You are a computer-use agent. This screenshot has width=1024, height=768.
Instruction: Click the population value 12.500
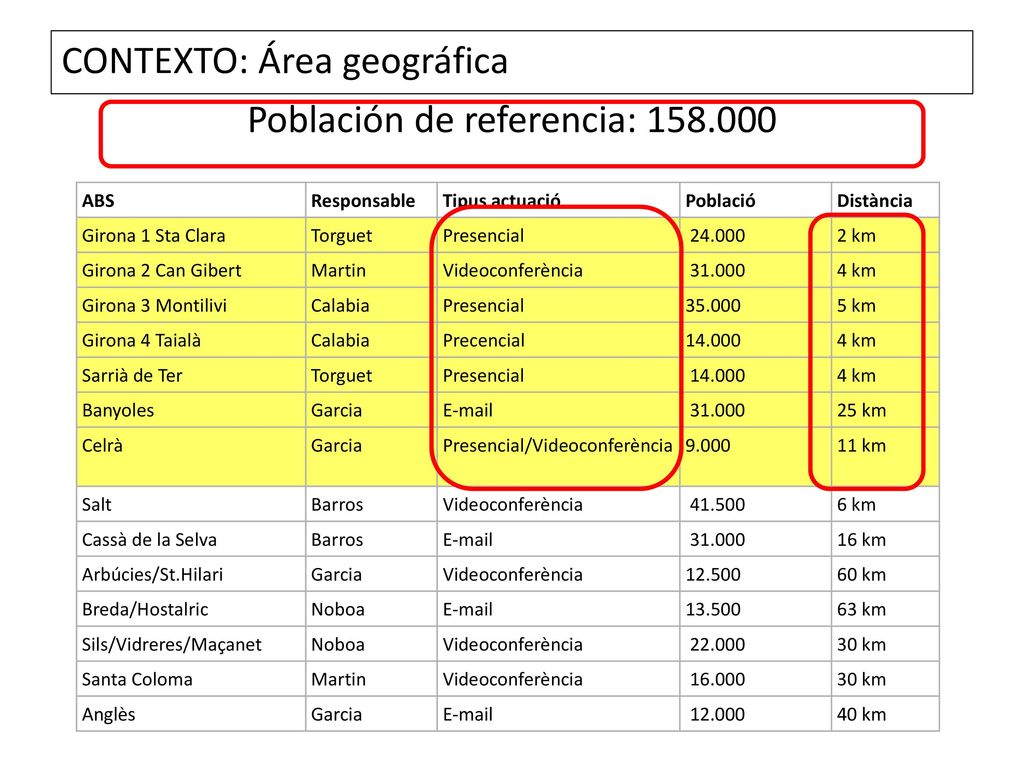tap(713, 574)
